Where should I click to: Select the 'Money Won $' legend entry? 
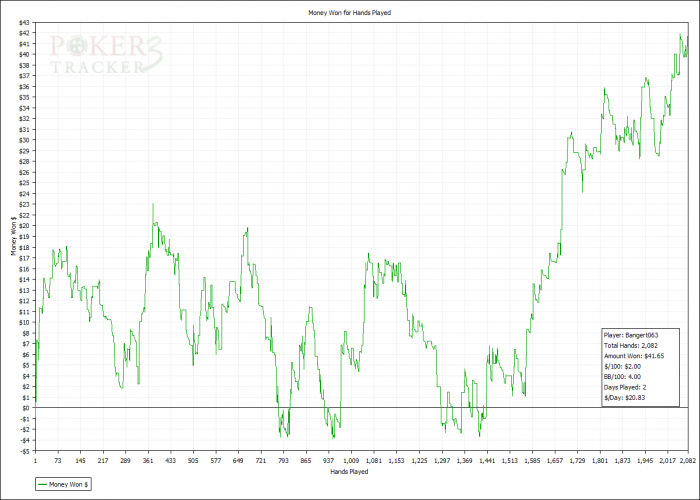pyautogui.click(x=63, y=484)
